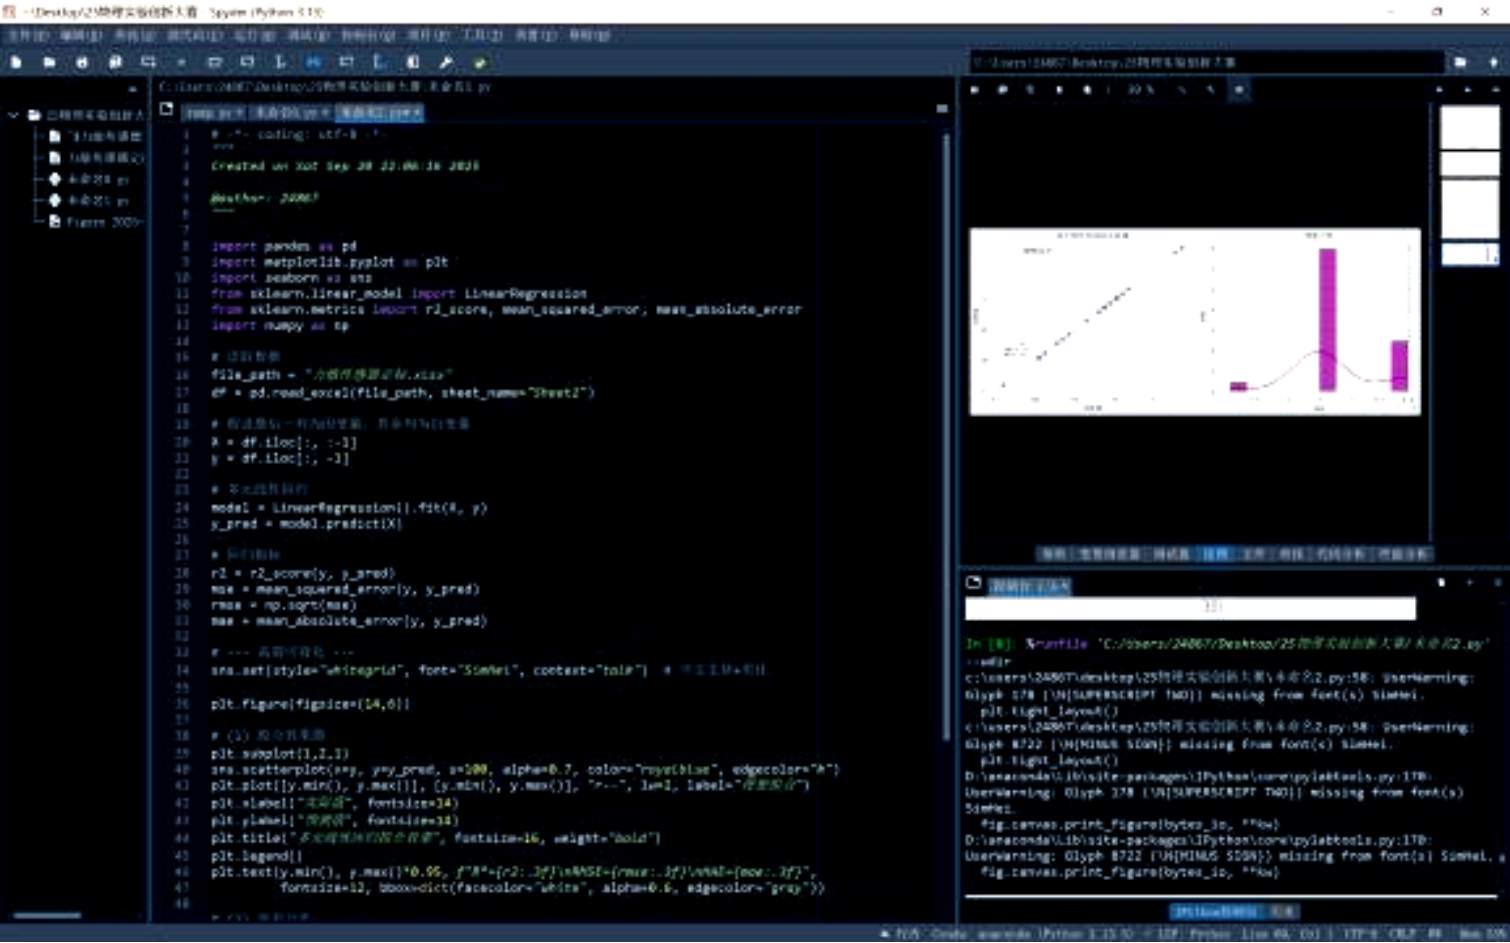Open the editor file-list browse tabs button
Image resolution: width=1510 pixels, height=943 pixels.
(x=166, y=110)
